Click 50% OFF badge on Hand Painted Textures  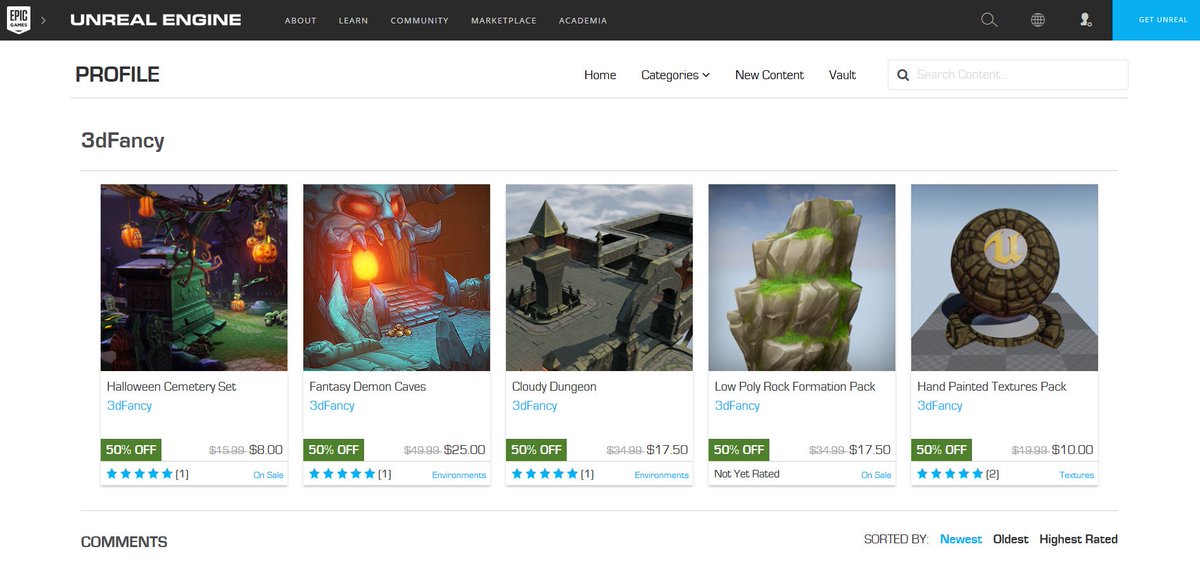pos(941,450)
